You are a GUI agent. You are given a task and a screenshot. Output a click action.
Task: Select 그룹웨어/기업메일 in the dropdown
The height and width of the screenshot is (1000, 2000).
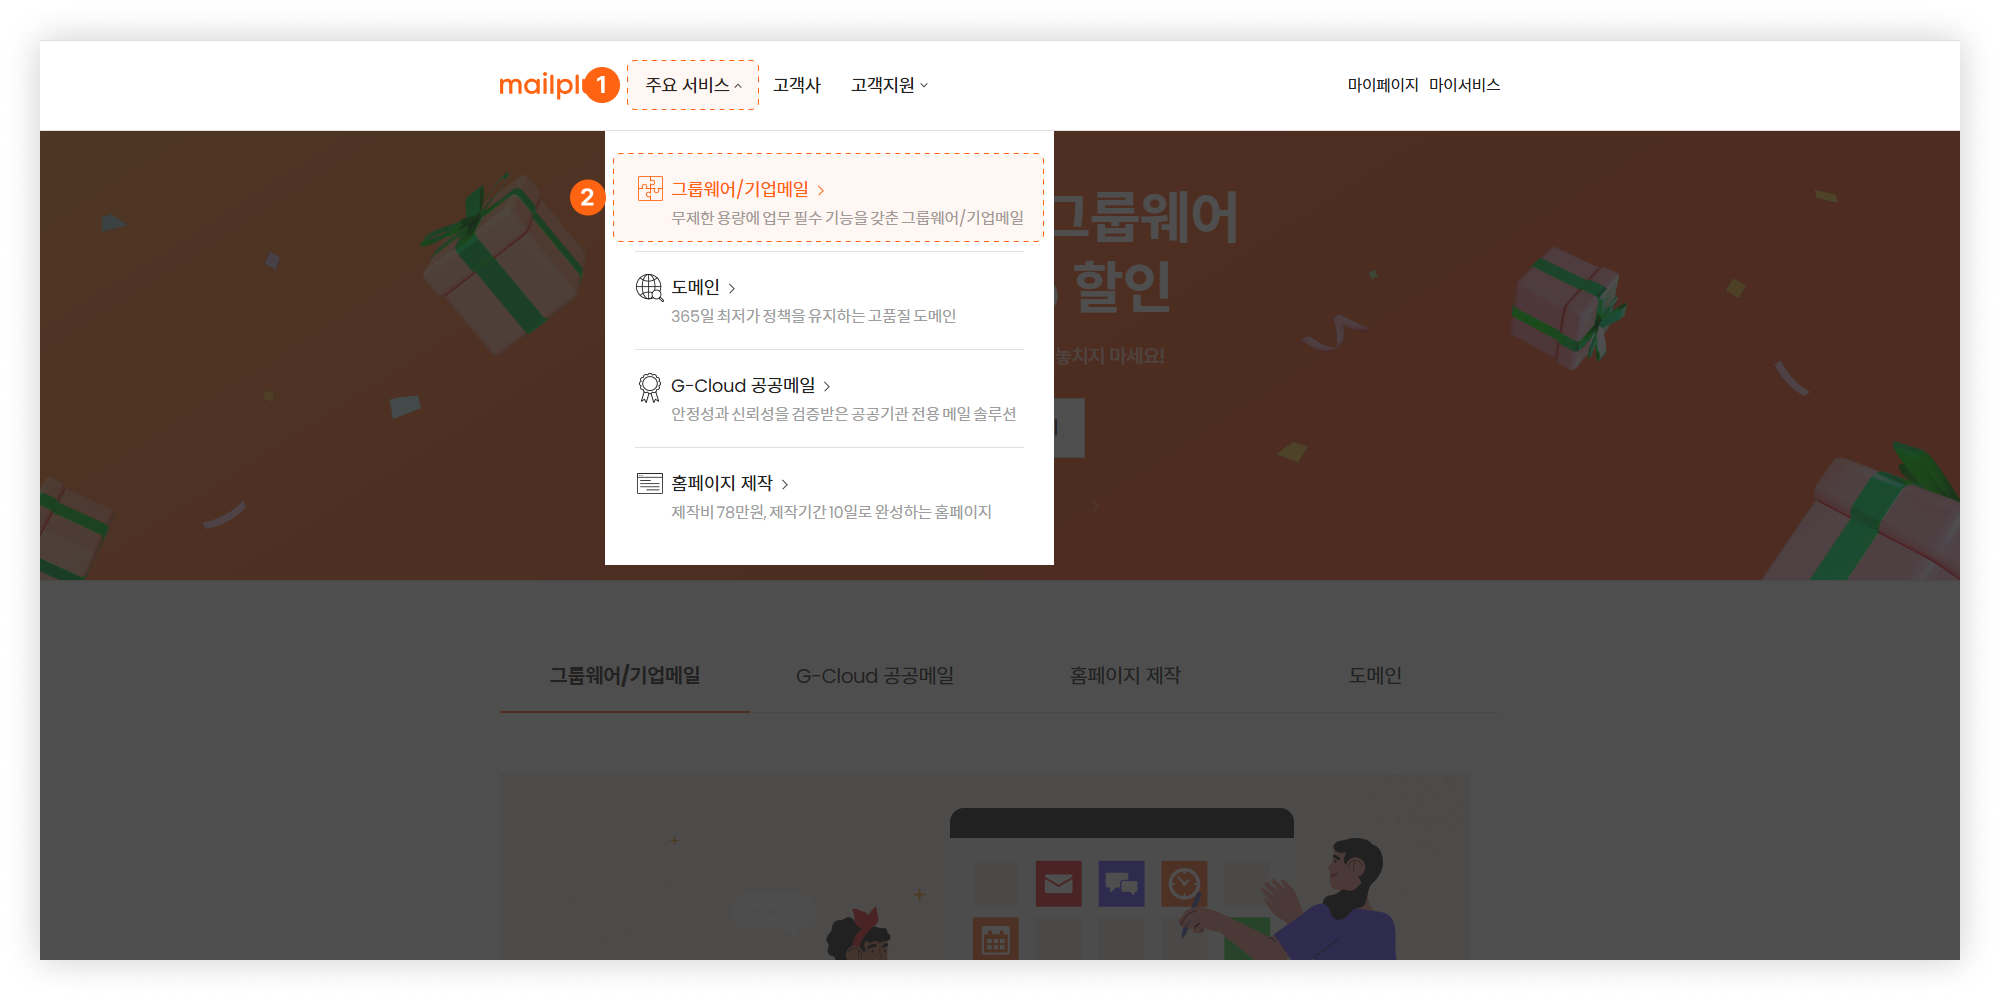[828, 197]
